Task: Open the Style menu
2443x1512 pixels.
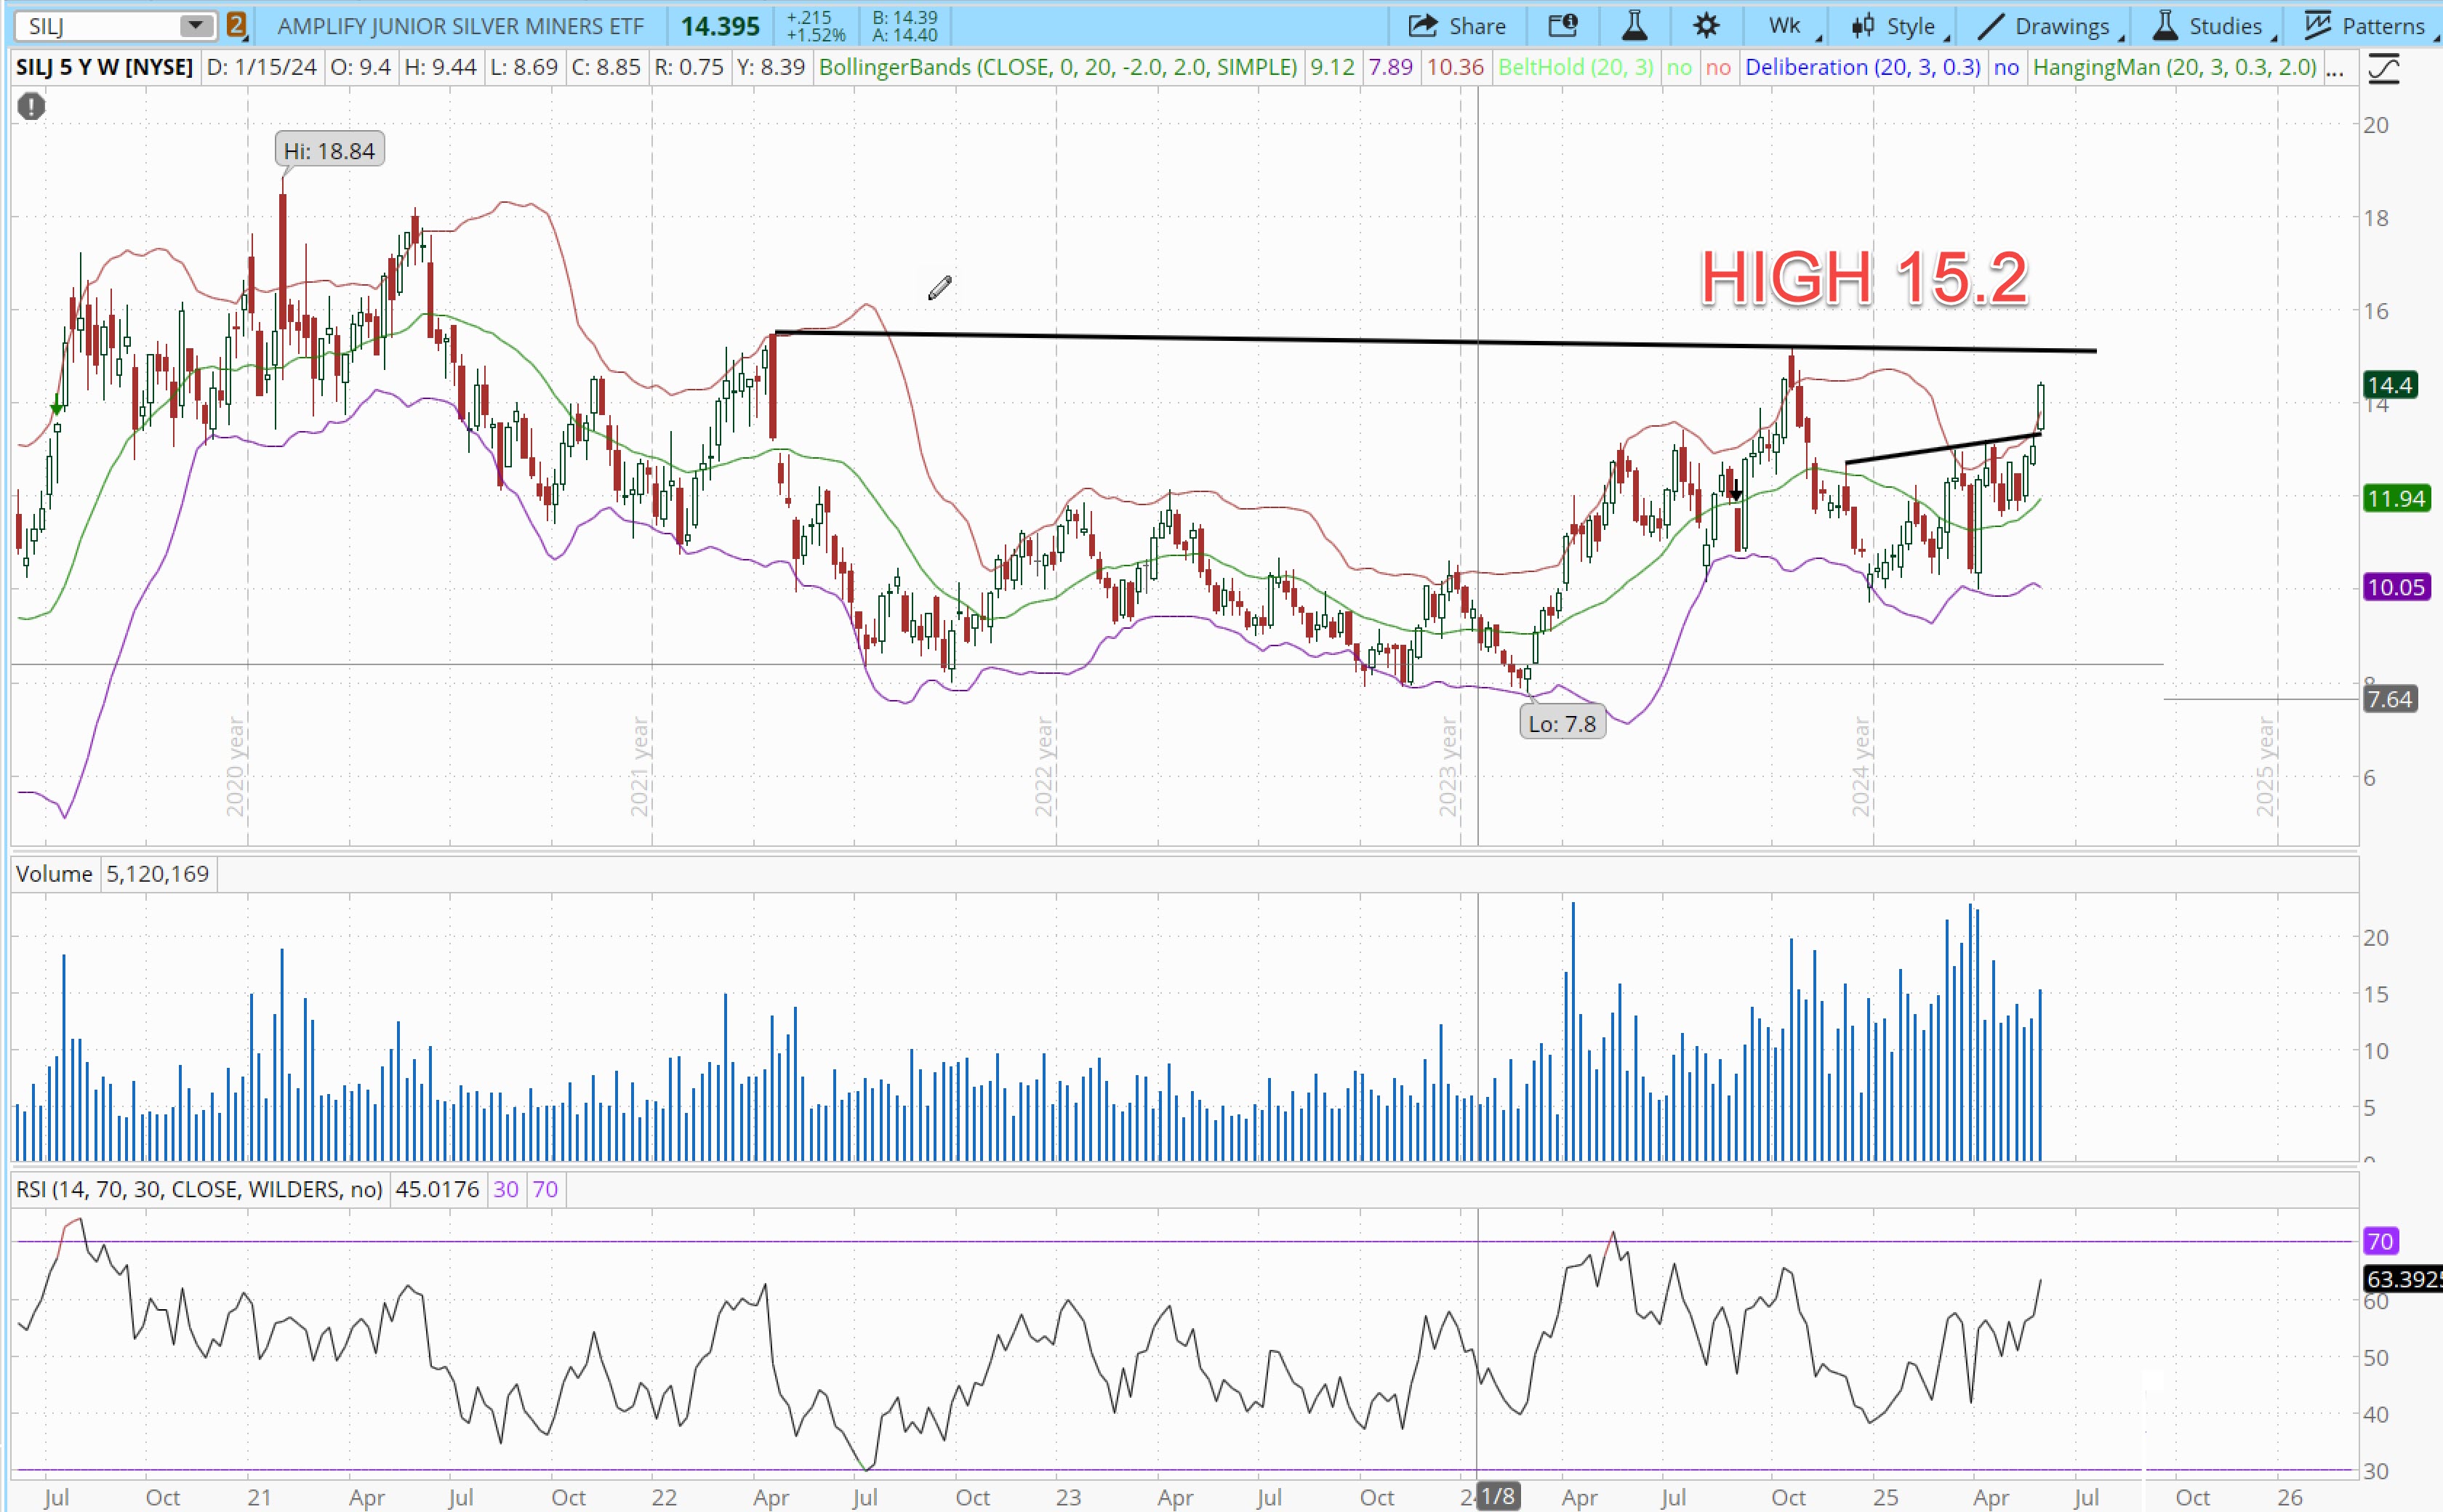Action: click(1897, 26)
